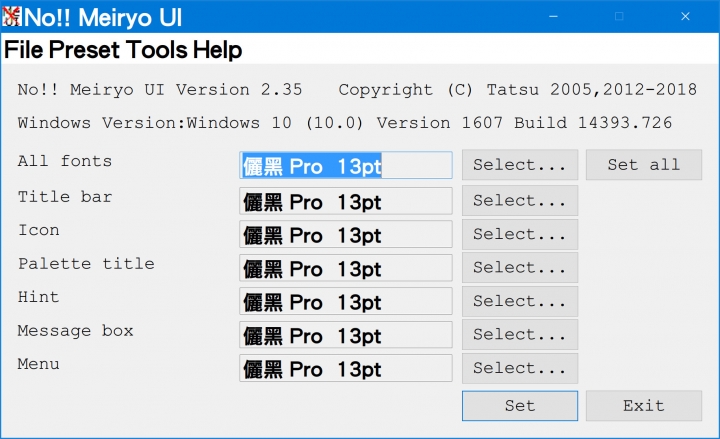Click the Set button to apply fonts
Image resolution: width=720 pixels, height=439 pixels.
point(520,406)
